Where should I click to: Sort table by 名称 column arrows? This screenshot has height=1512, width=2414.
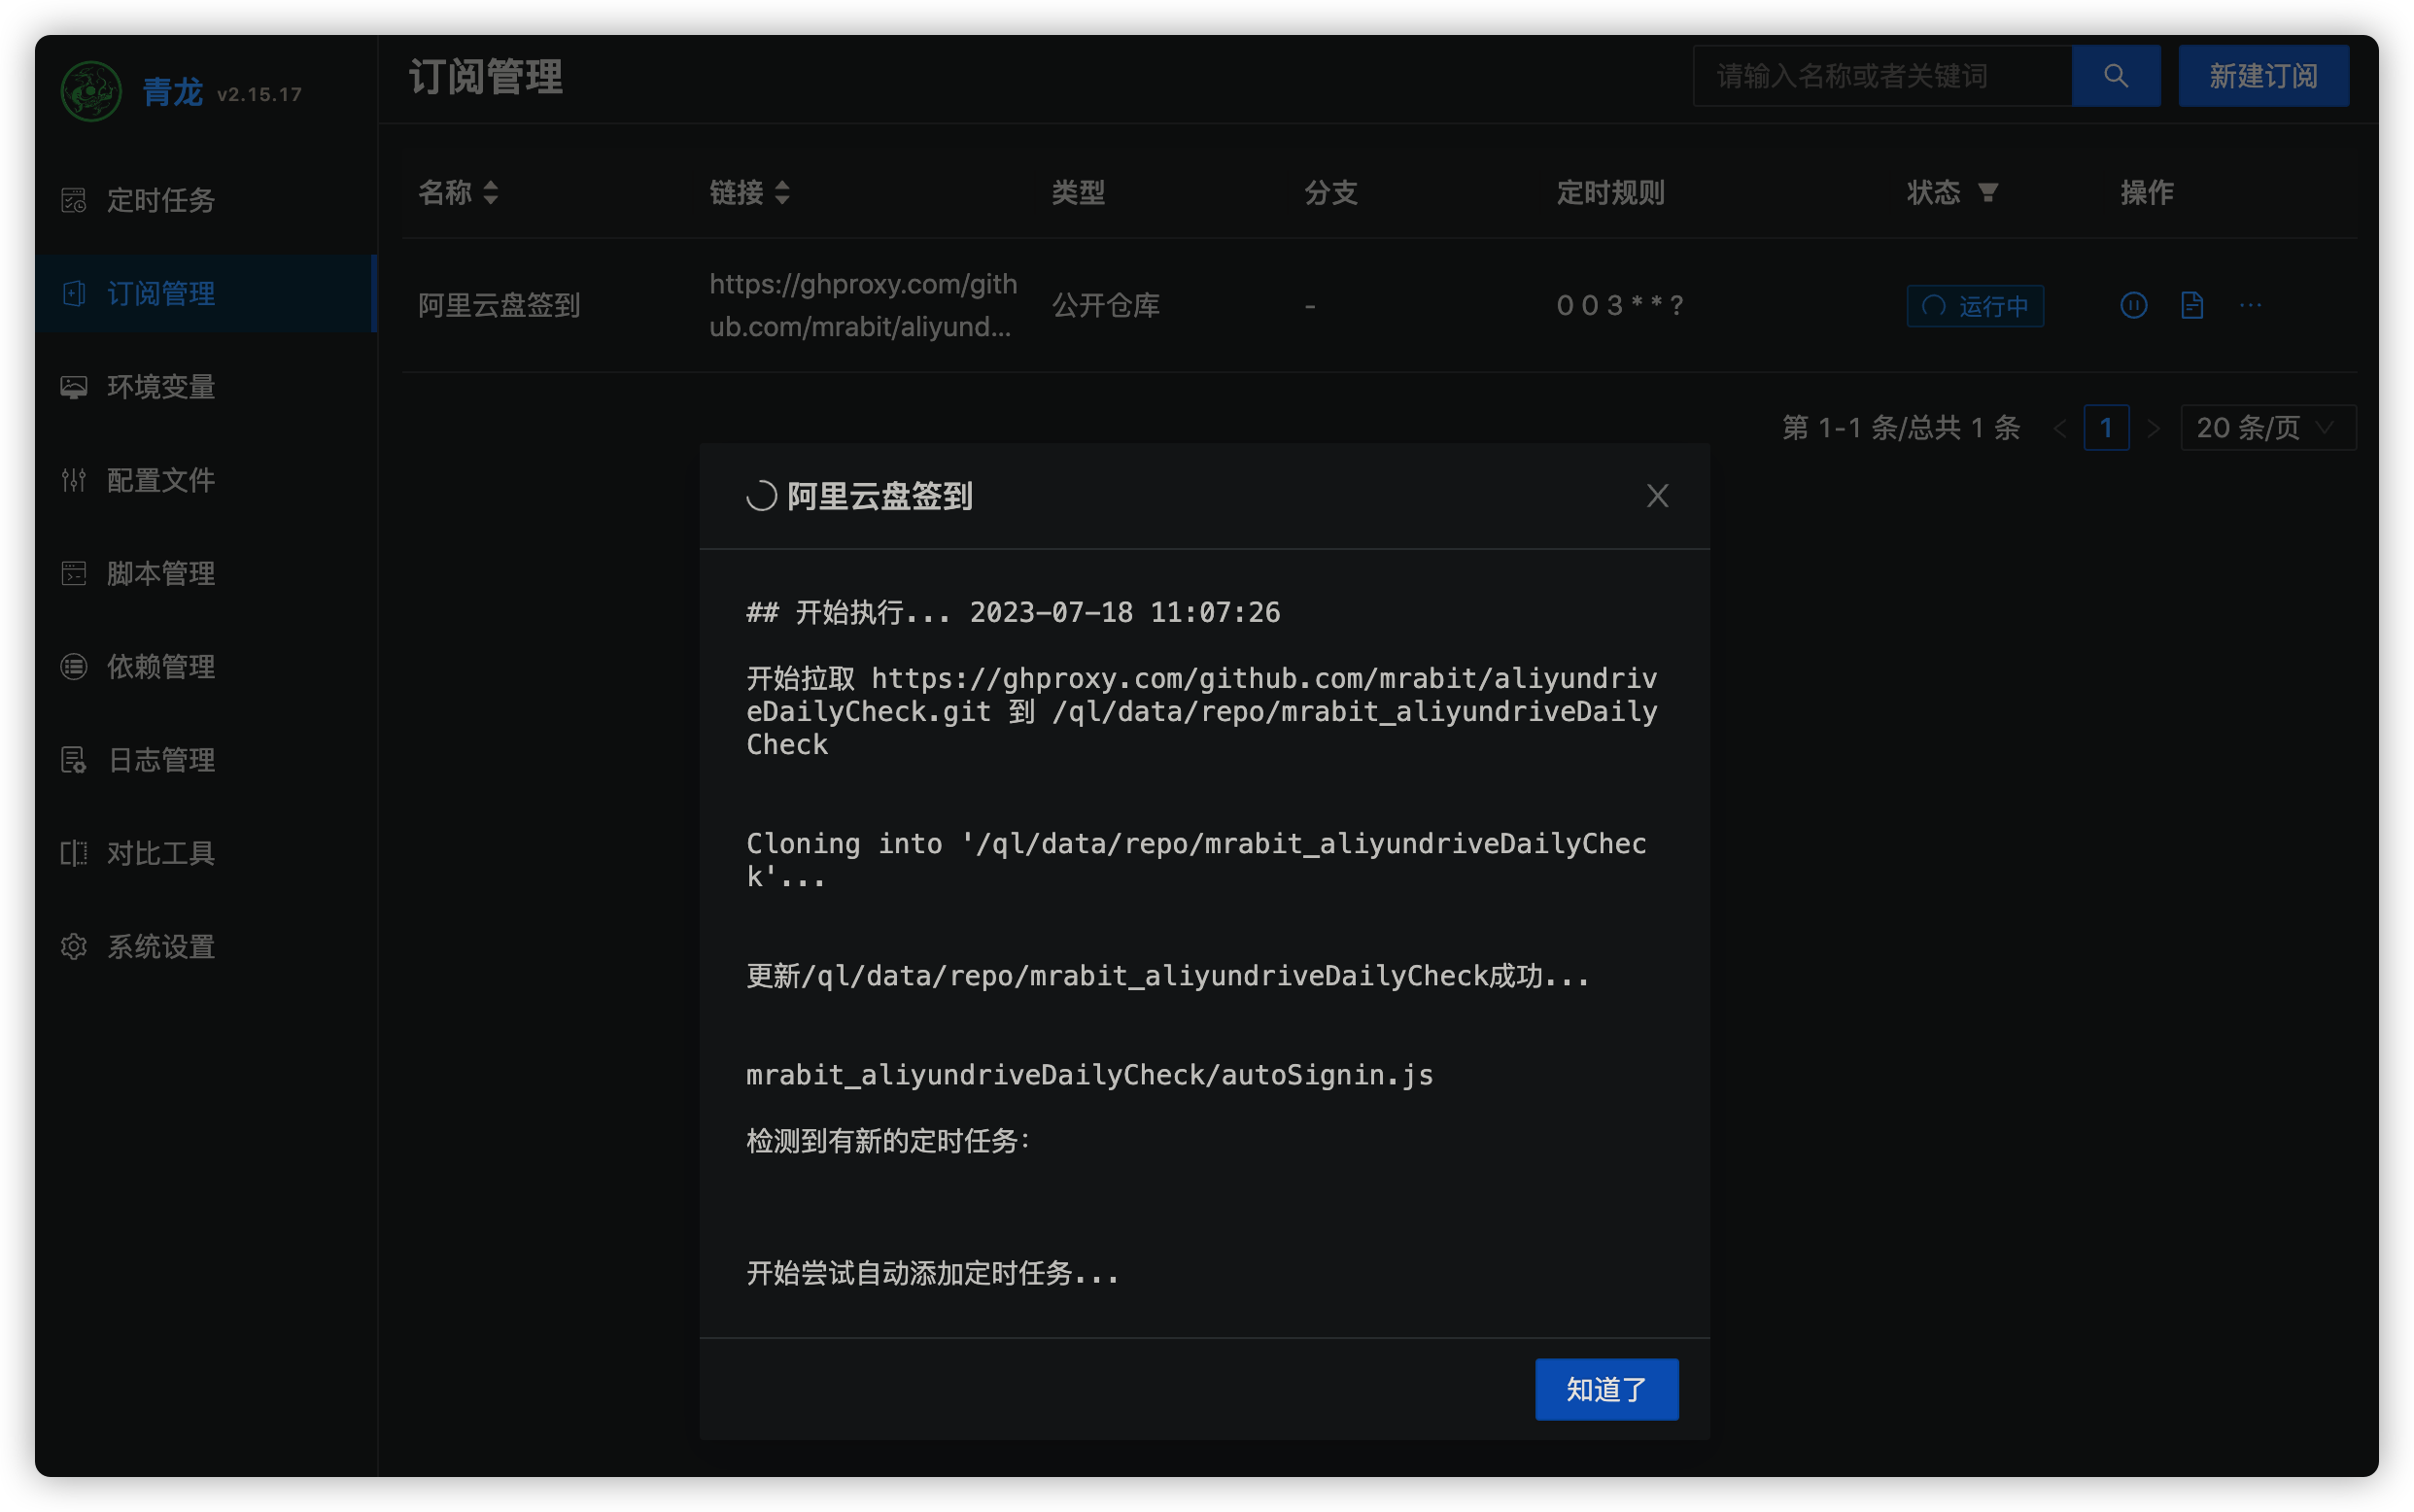point(490,192)
